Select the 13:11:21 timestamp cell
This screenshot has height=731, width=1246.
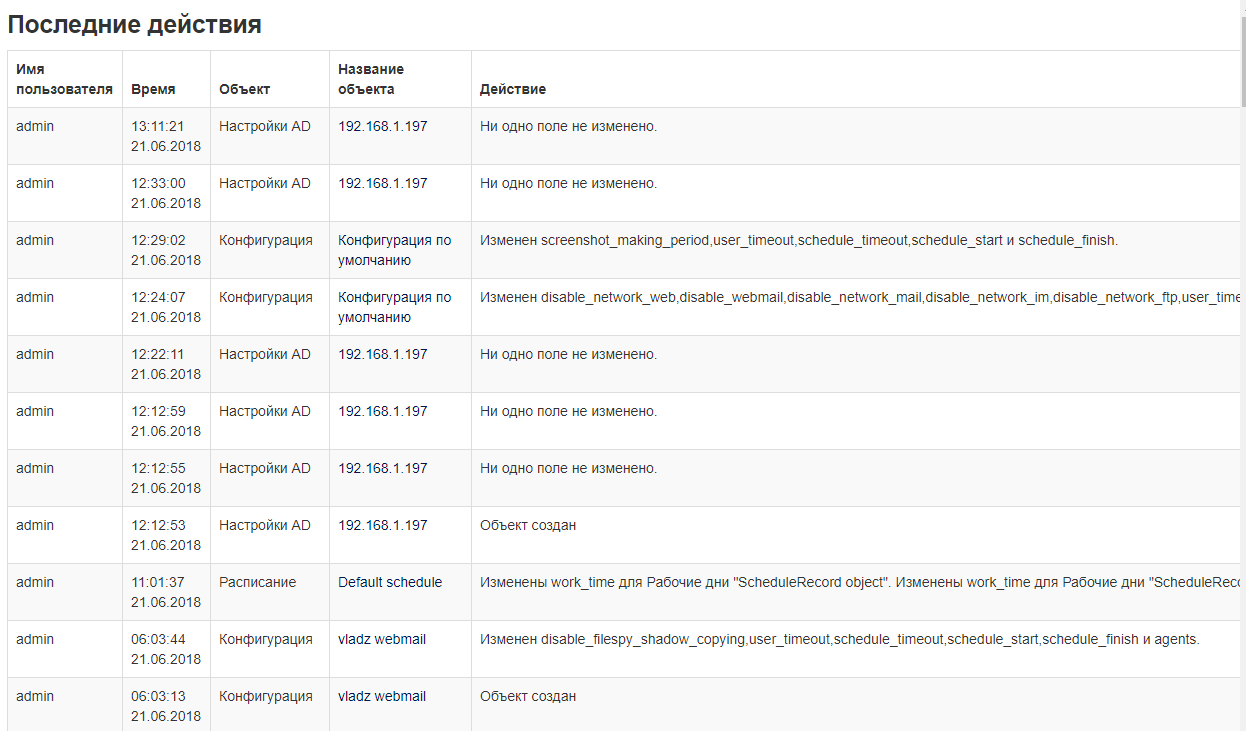point(165,136)
